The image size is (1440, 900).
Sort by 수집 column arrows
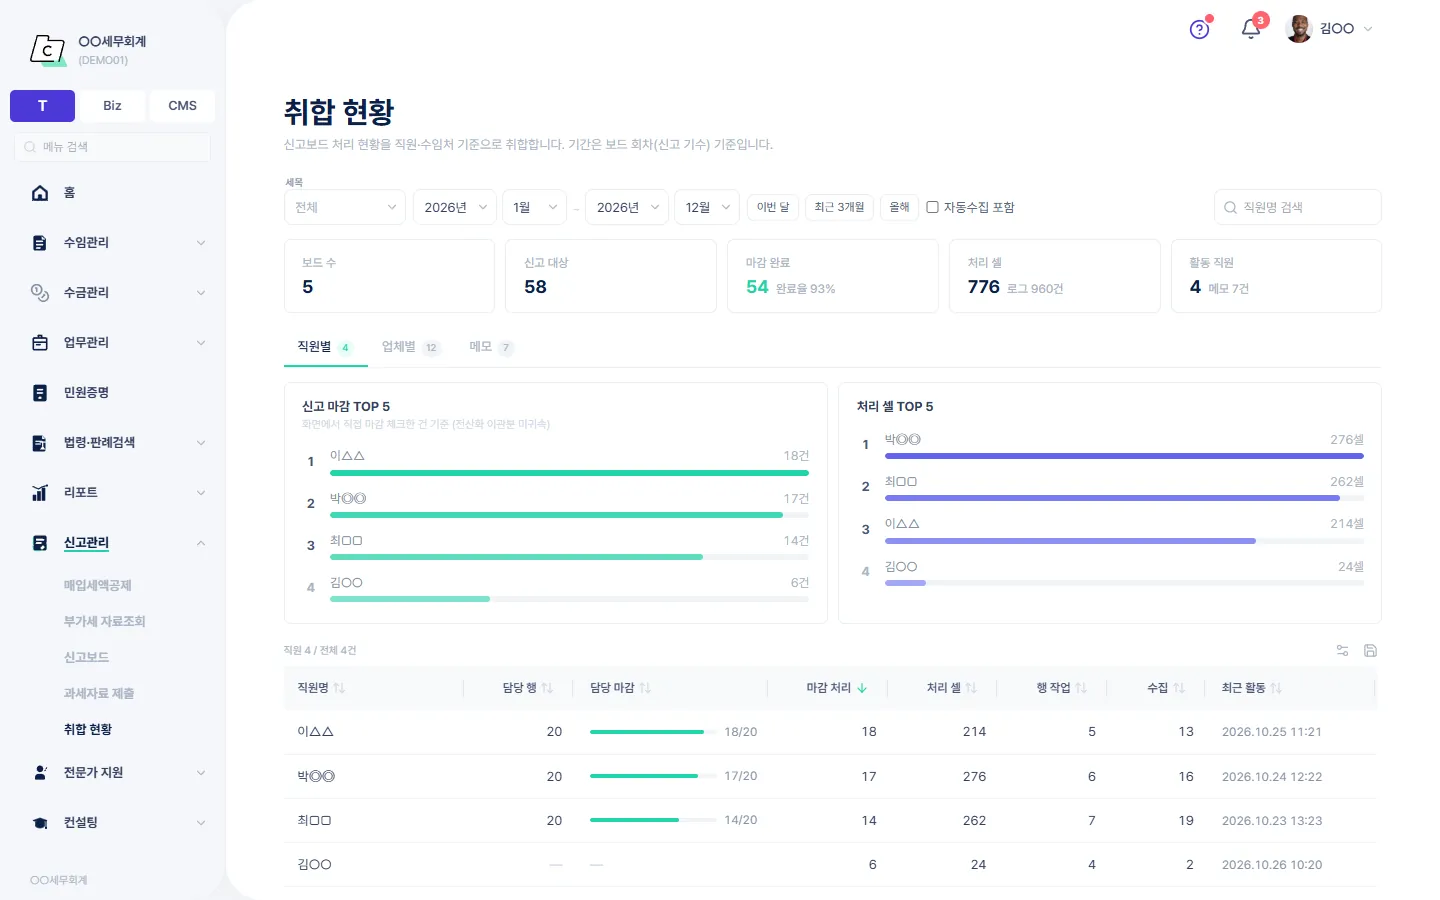point(1179,688)
